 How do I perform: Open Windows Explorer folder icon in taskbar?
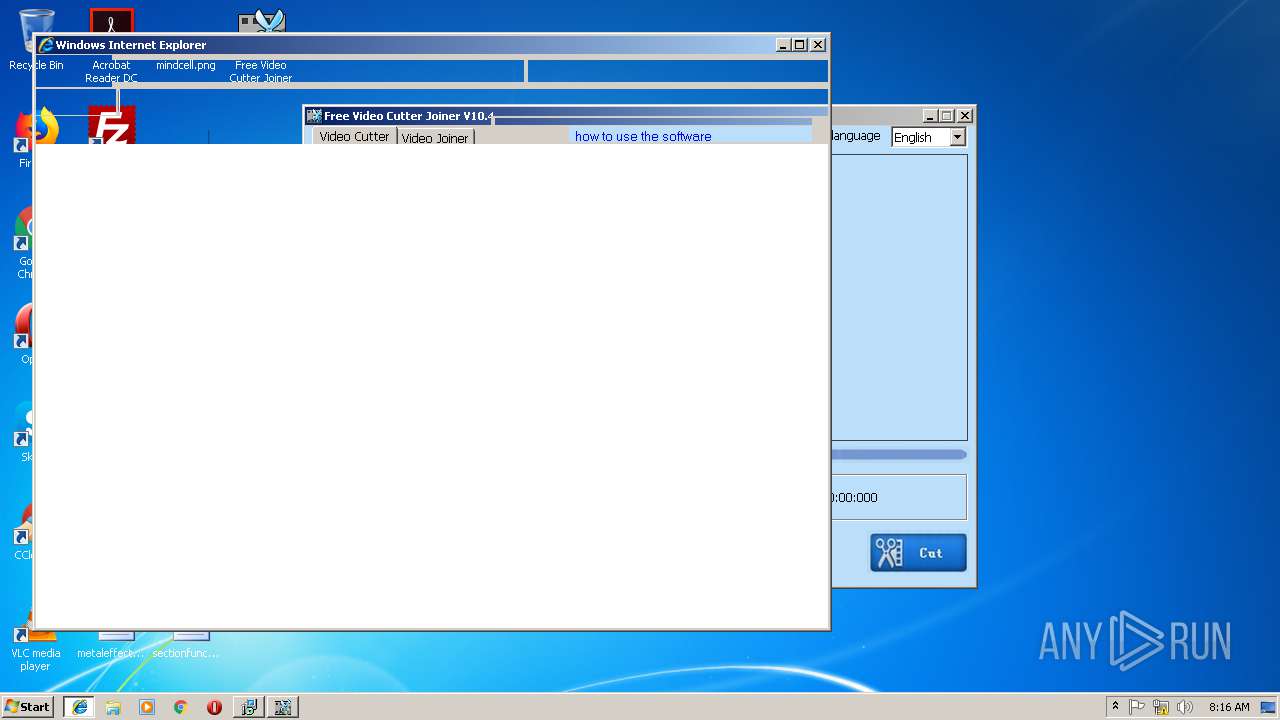pyautogui.click(x=113, y=707)
